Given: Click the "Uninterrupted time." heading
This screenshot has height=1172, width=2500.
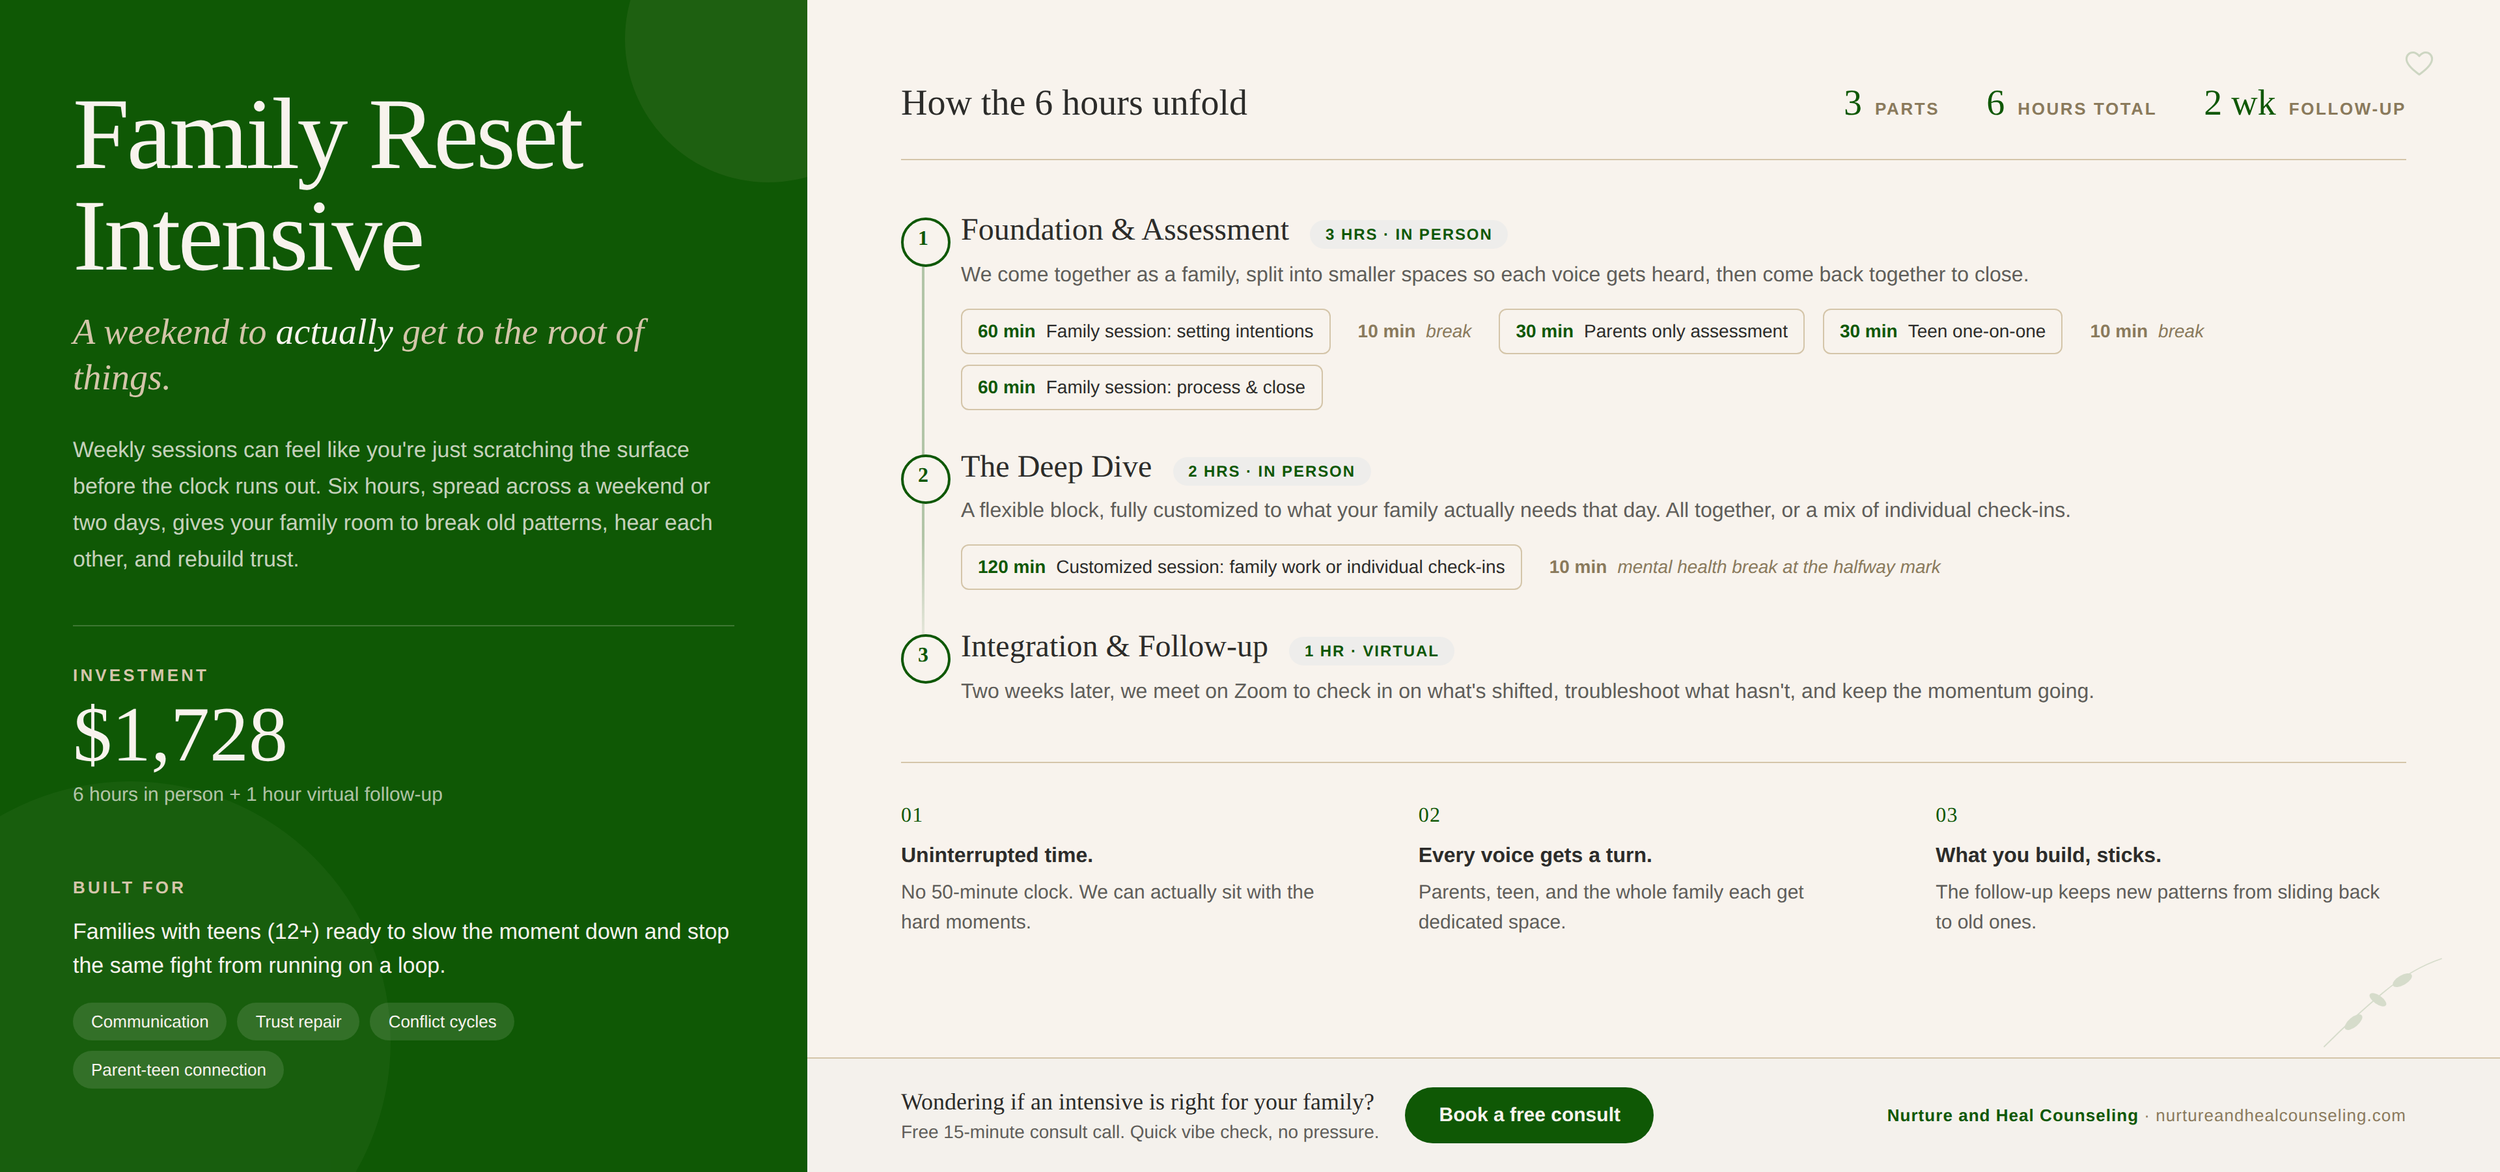Looking at the screenshot, I should point(996,855).
